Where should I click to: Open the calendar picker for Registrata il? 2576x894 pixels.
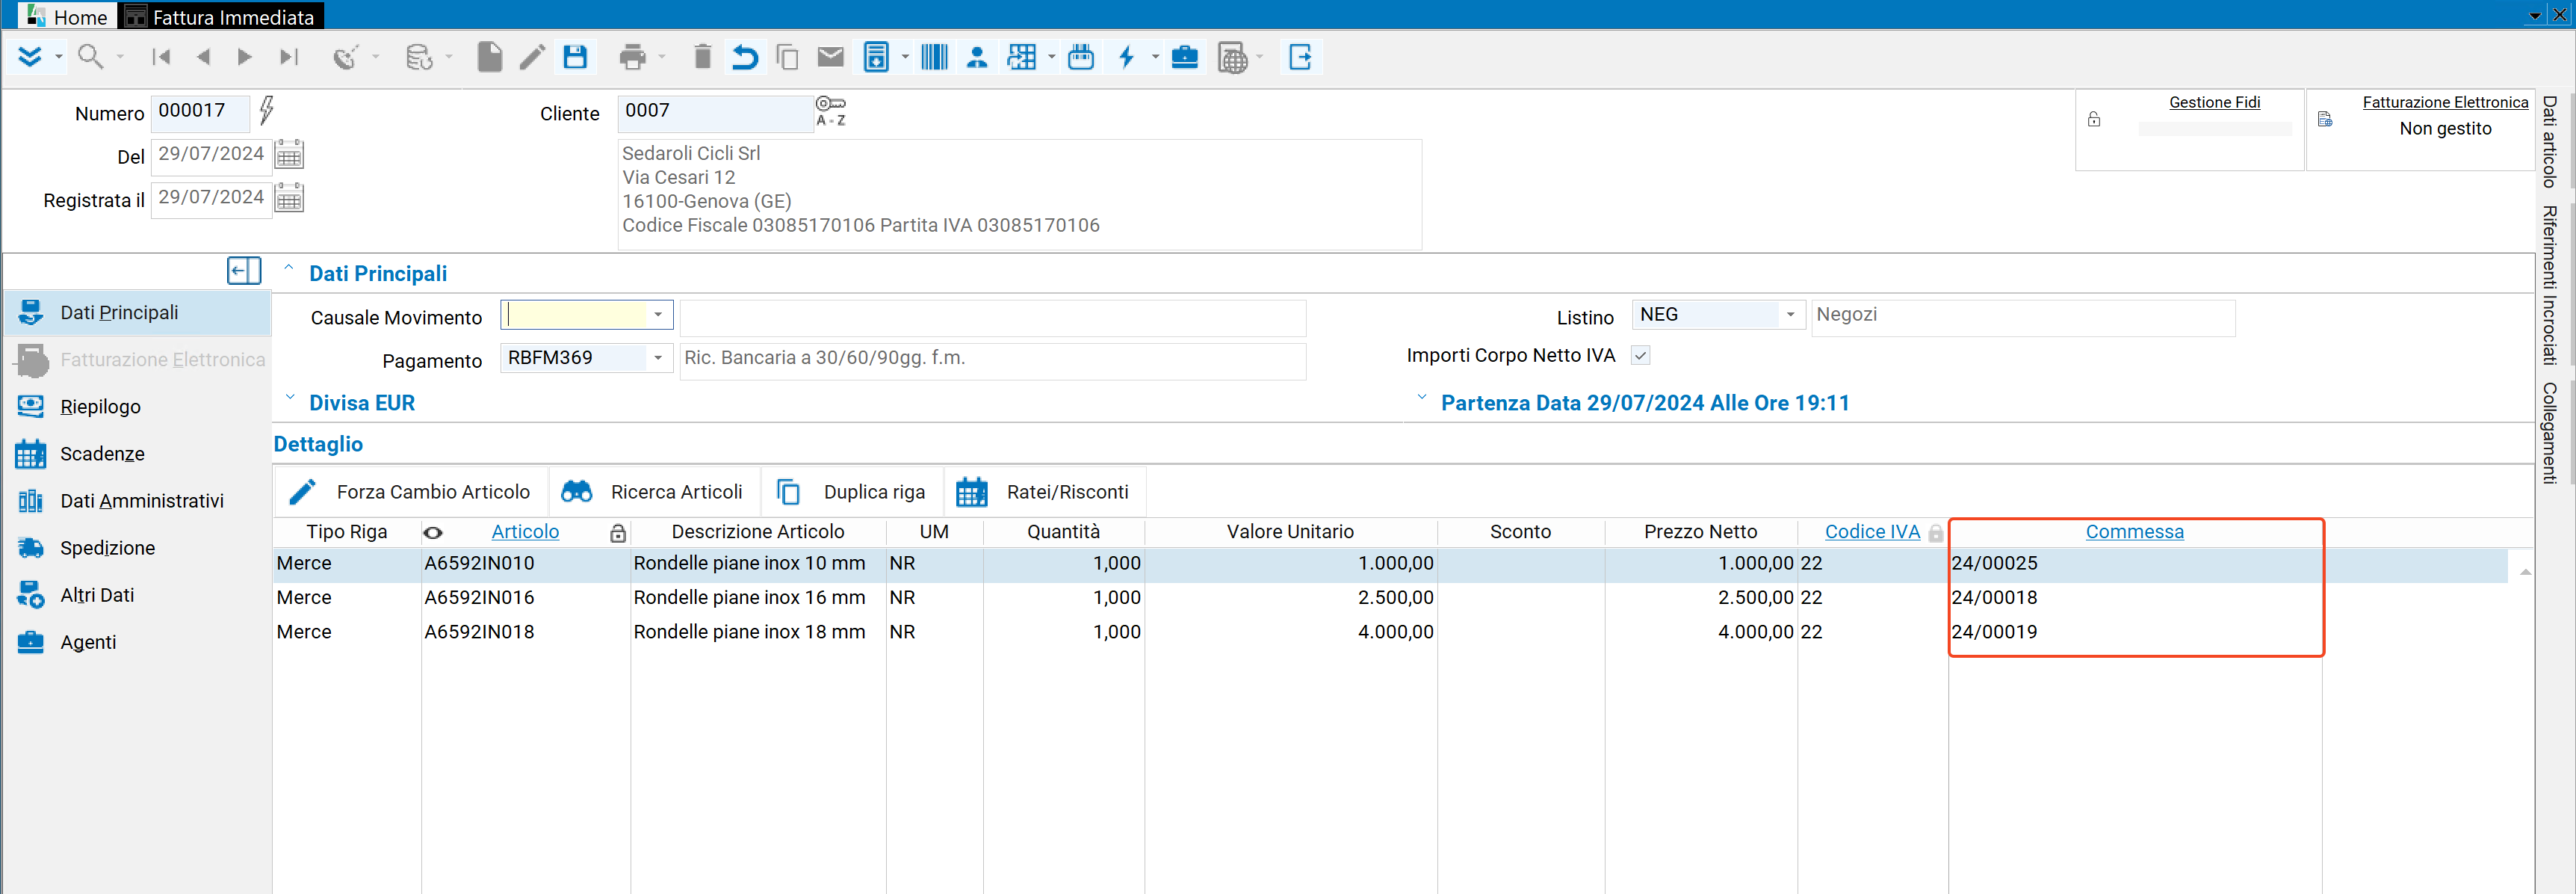point(289,199)
